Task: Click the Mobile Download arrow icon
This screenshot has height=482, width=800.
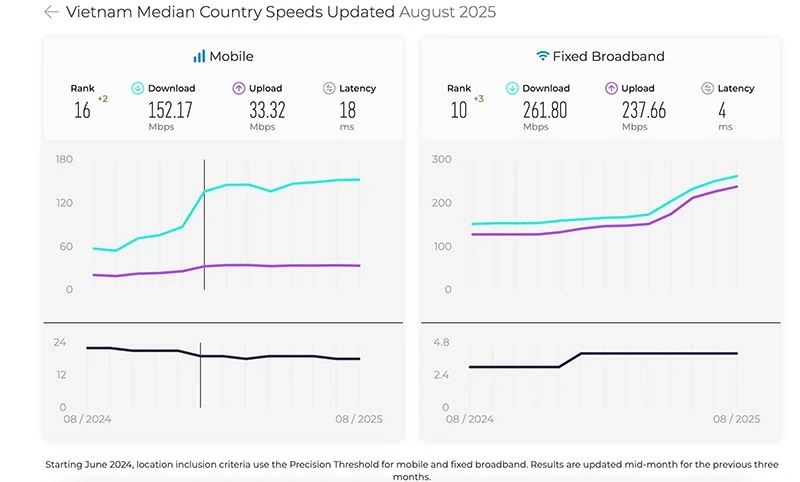Action: click(x=138, y=88)
